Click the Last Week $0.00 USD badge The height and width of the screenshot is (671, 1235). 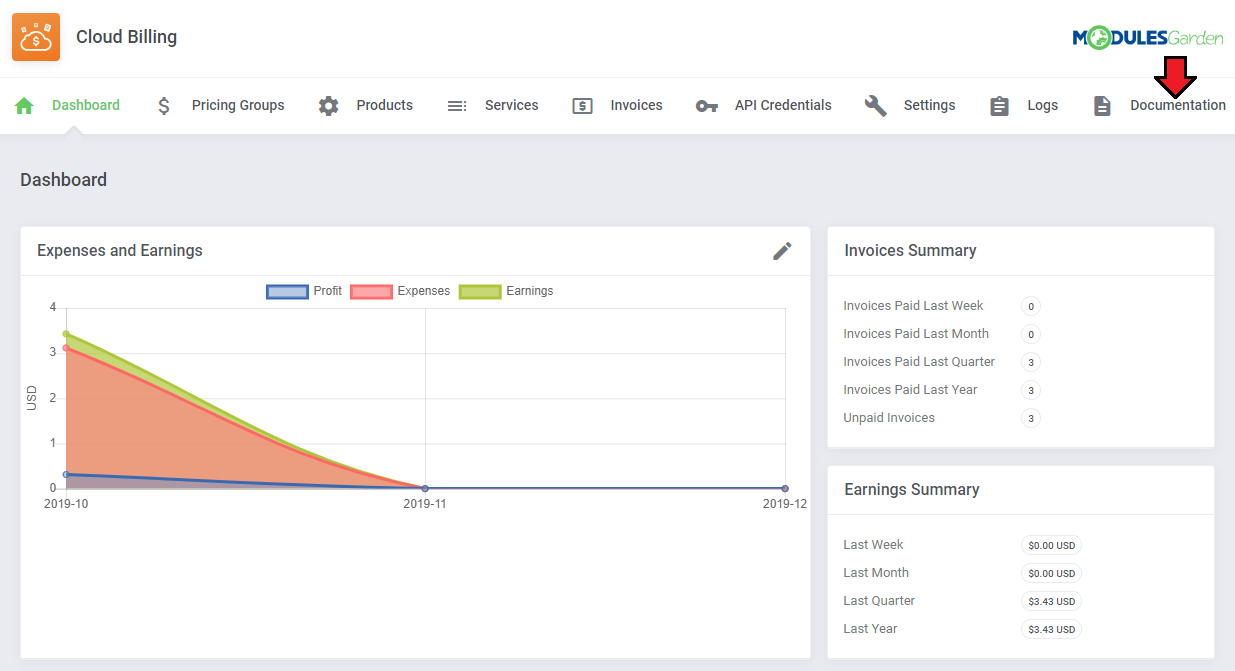1052,545
